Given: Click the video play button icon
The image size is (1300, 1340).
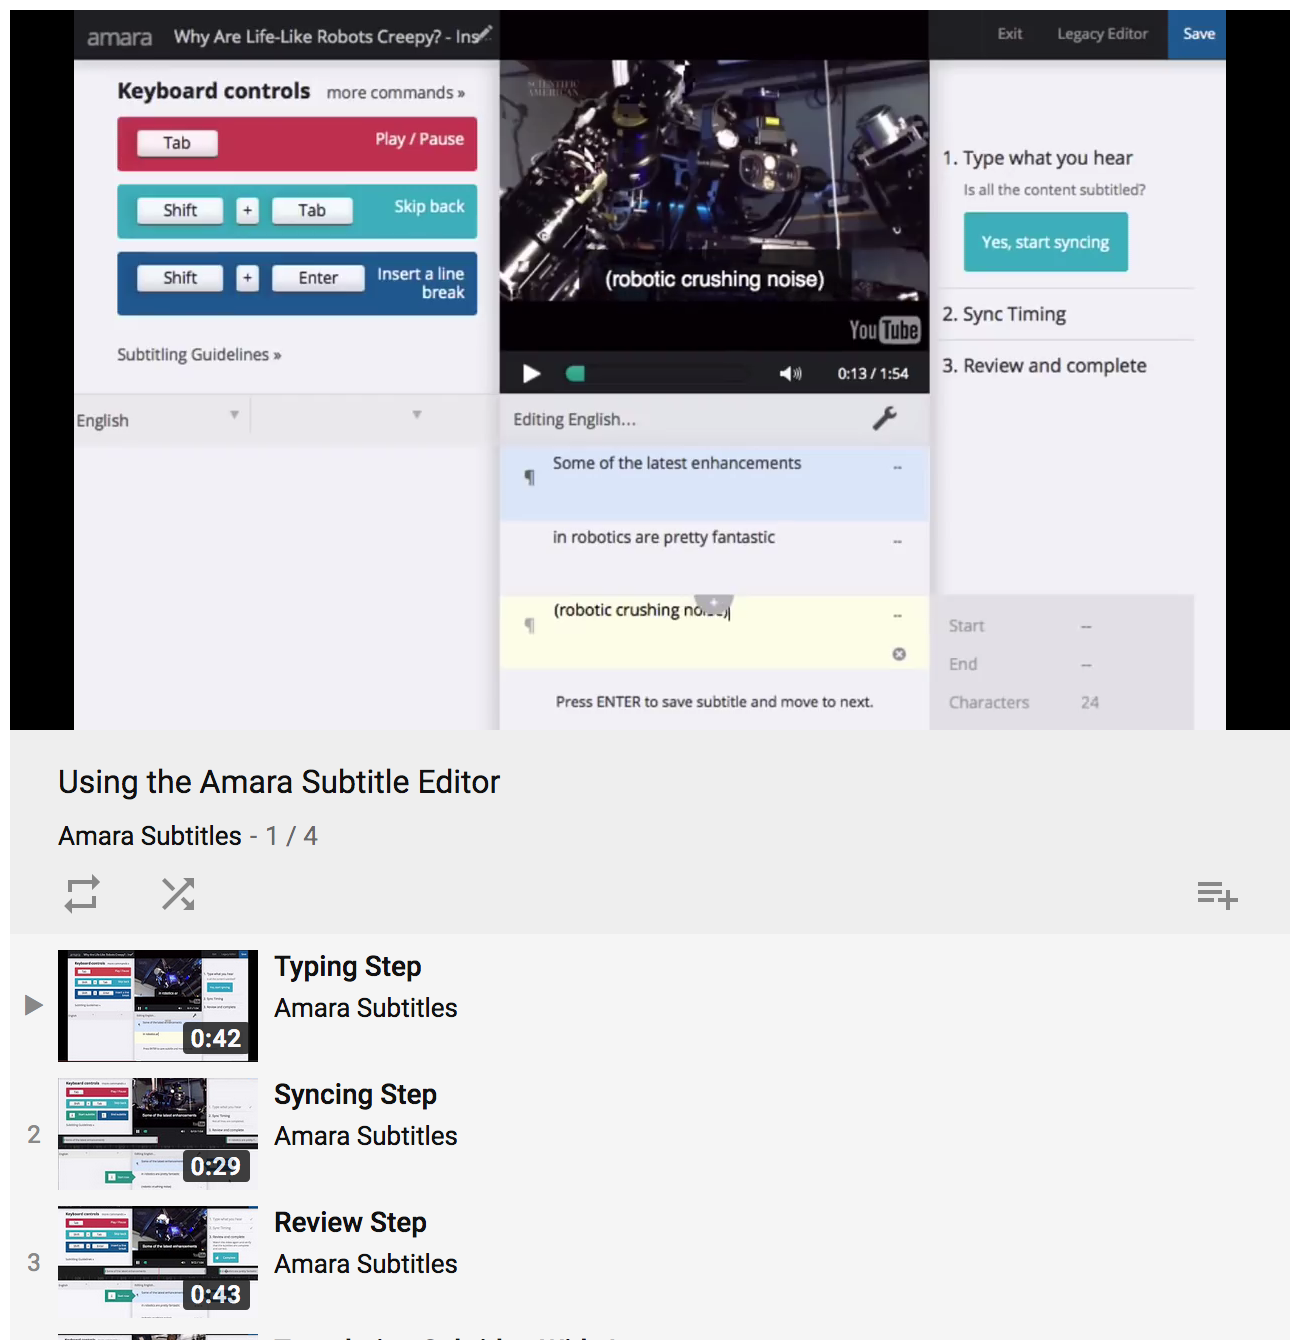Looking at the screenshot, I should (x=531, y=374).
